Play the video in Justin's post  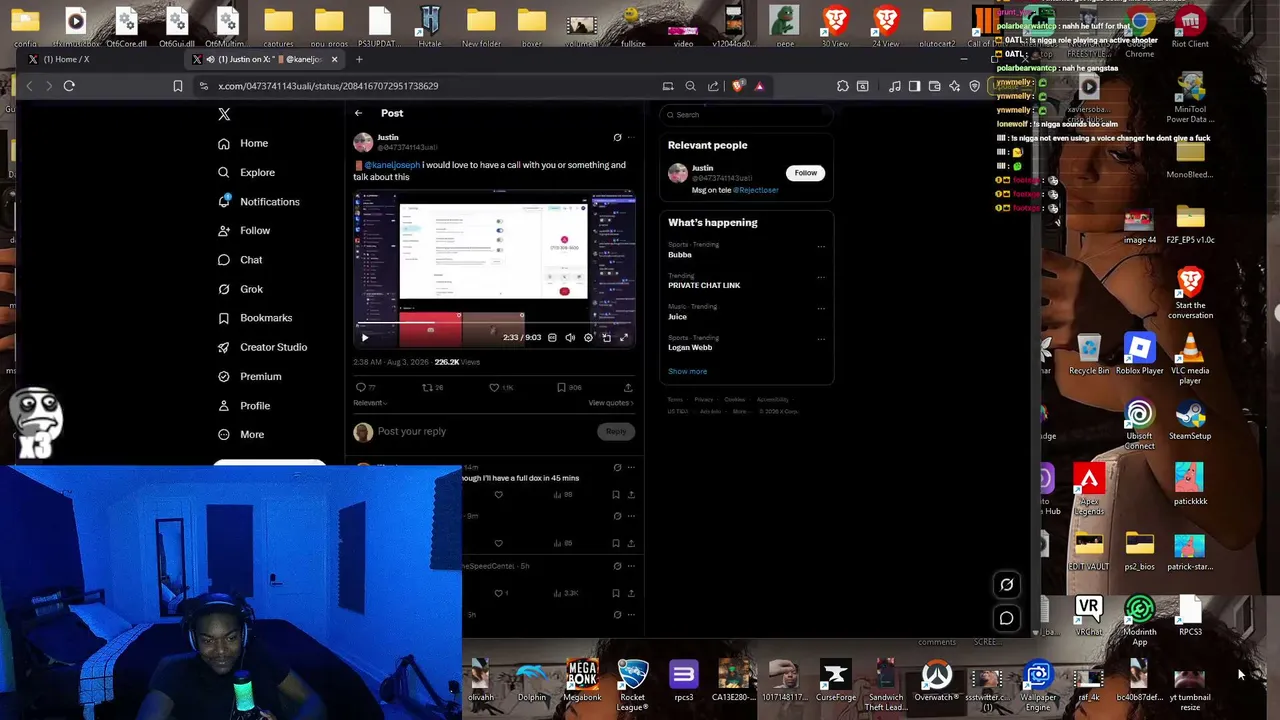click(364, 338)
